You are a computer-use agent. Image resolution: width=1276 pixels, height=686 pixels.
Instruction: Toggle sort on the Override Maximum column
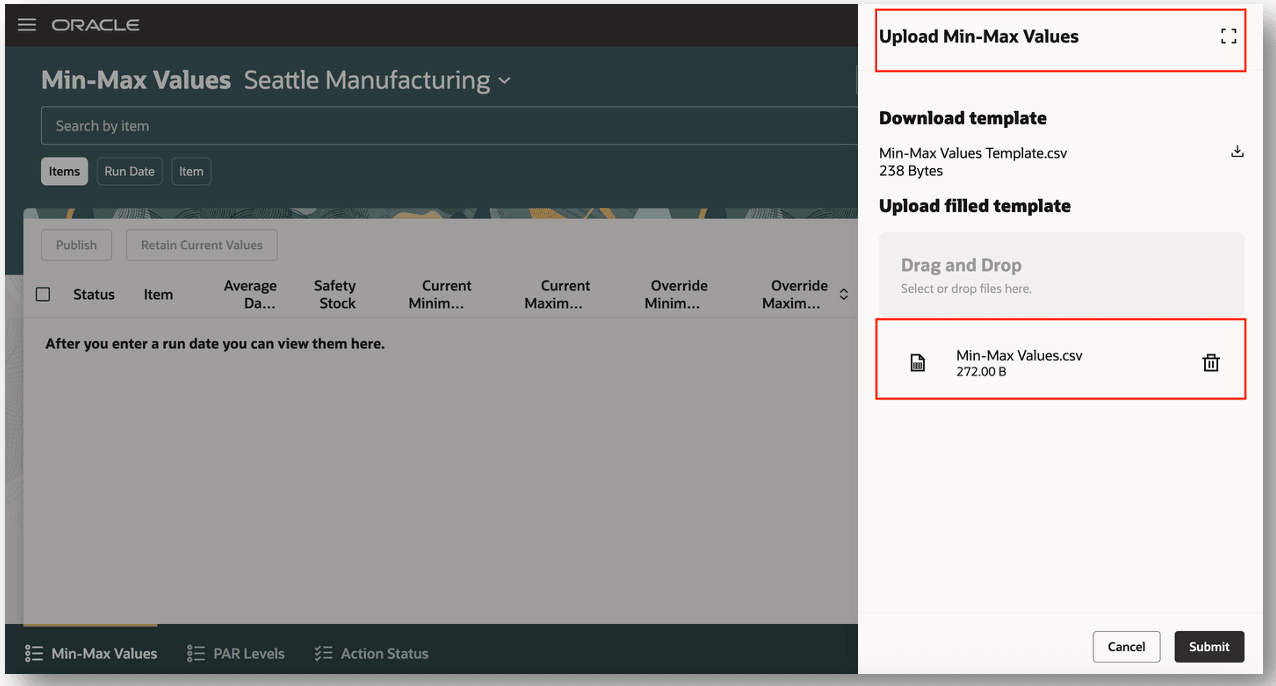843,293
